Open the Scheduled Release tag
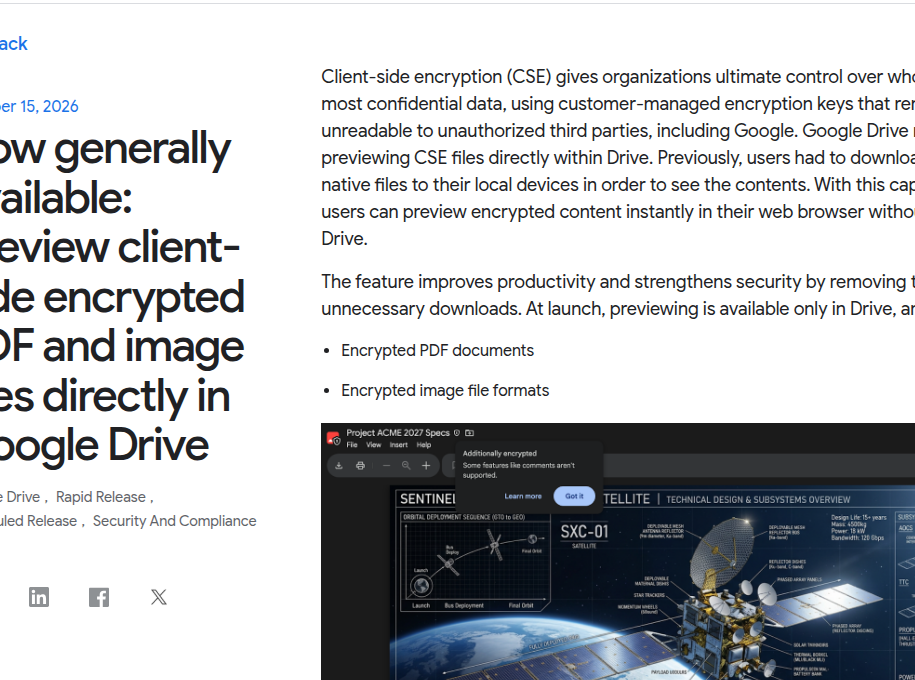The width and height of the screenshot is (915, 680). click(x=39, y=521)
